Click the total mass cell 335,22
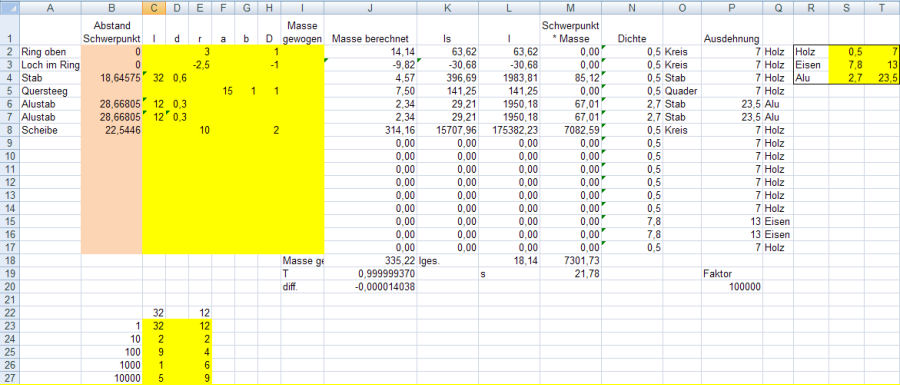Image resolution: width=900 pixels, height=385 pixels. (x=370, y=261)
